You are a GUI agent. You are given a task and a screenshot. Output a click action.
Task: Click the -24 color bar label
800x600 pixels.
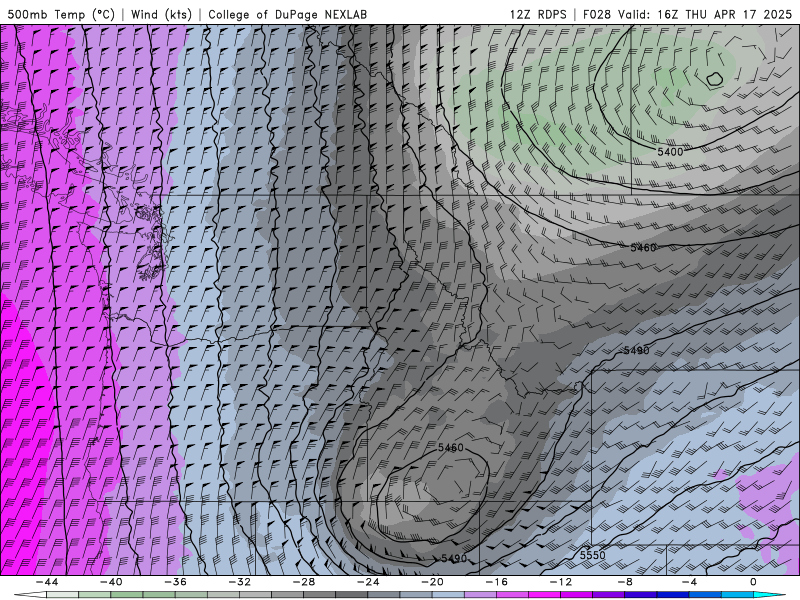368,582
